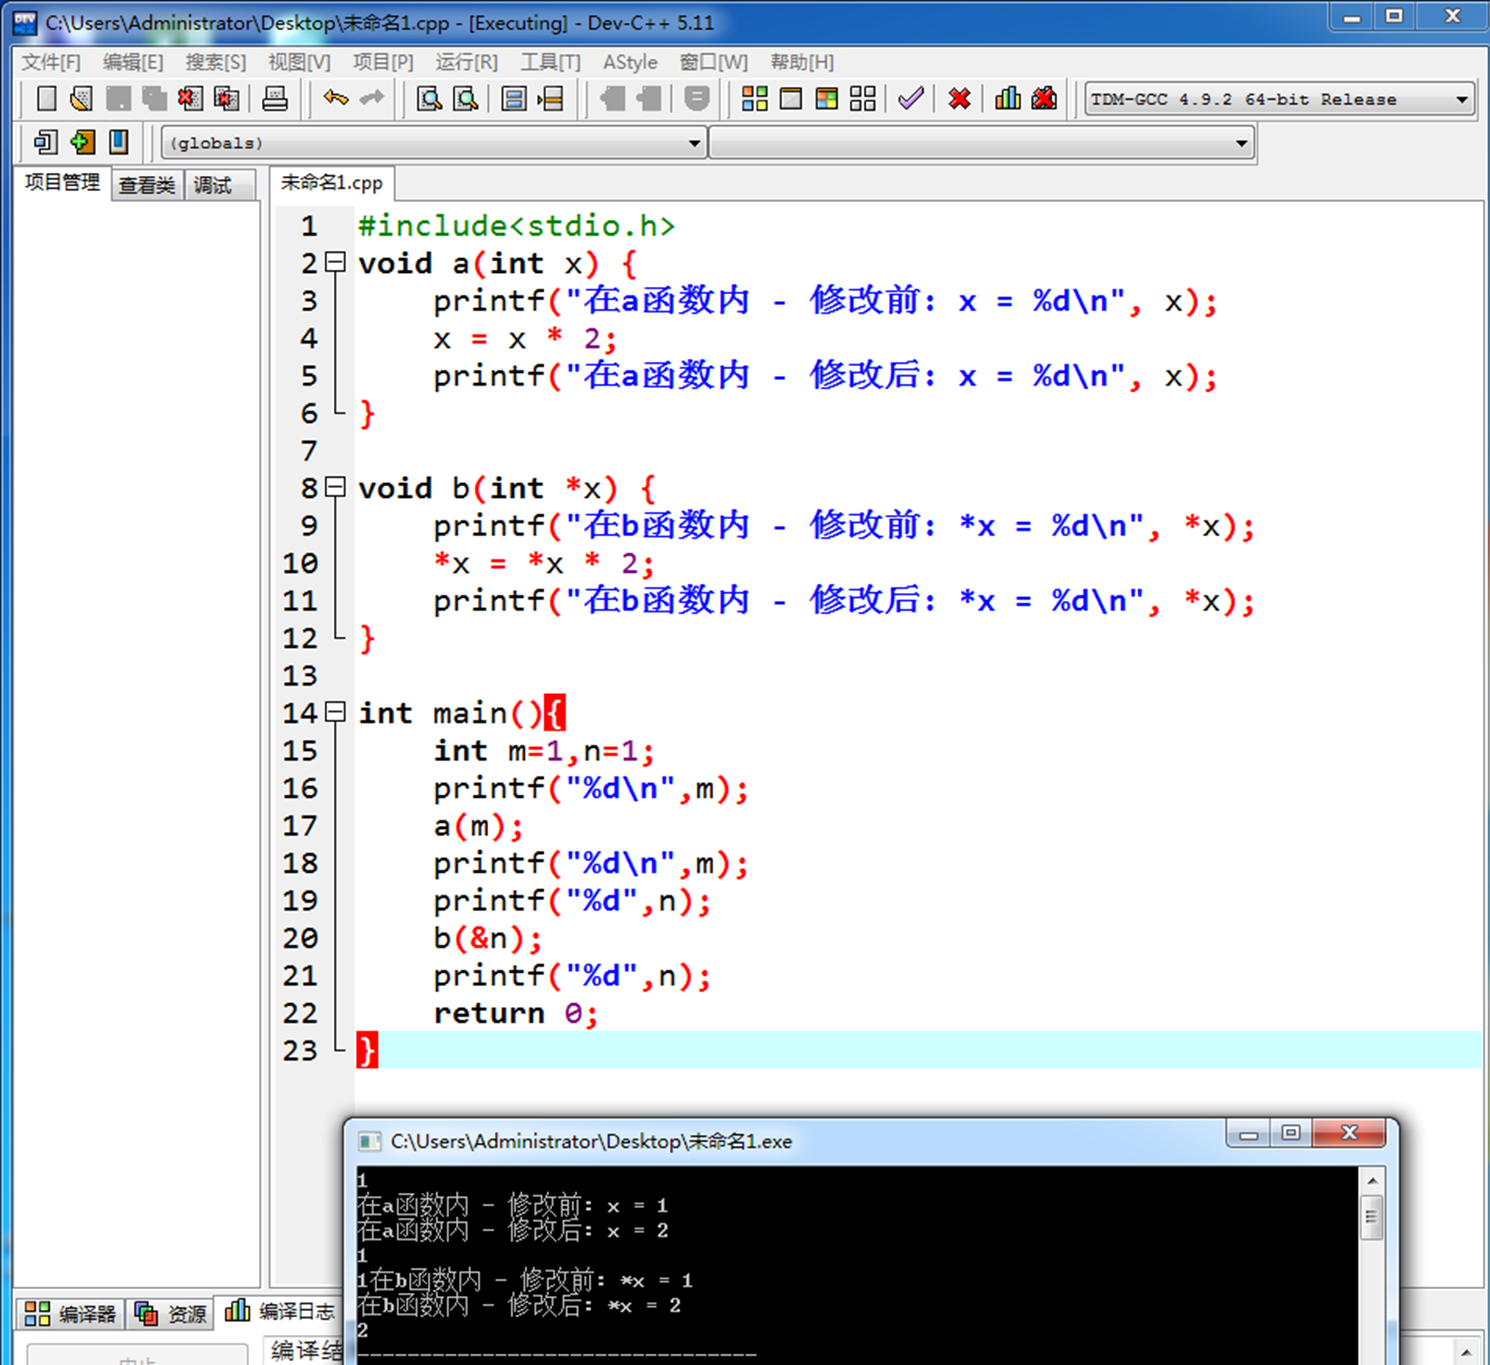Image resolution: width=1490 pixels, height=1365 pixels.
Task: Click the Save All icon
Action: tap(154, 99)
